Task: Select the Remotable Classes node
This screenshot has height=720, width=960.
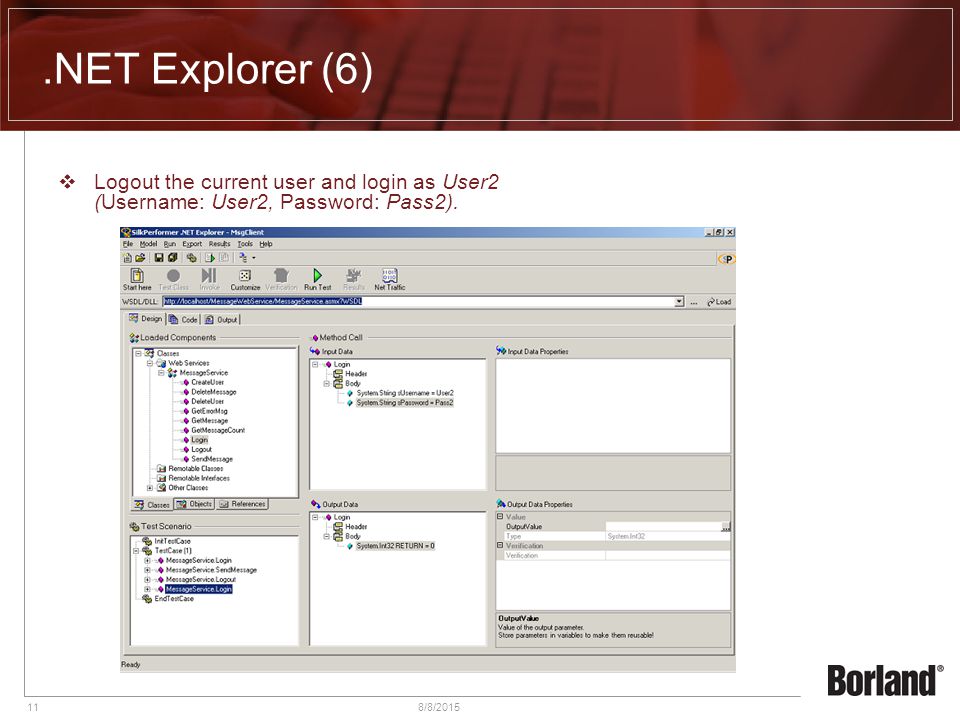Action: 196,468
